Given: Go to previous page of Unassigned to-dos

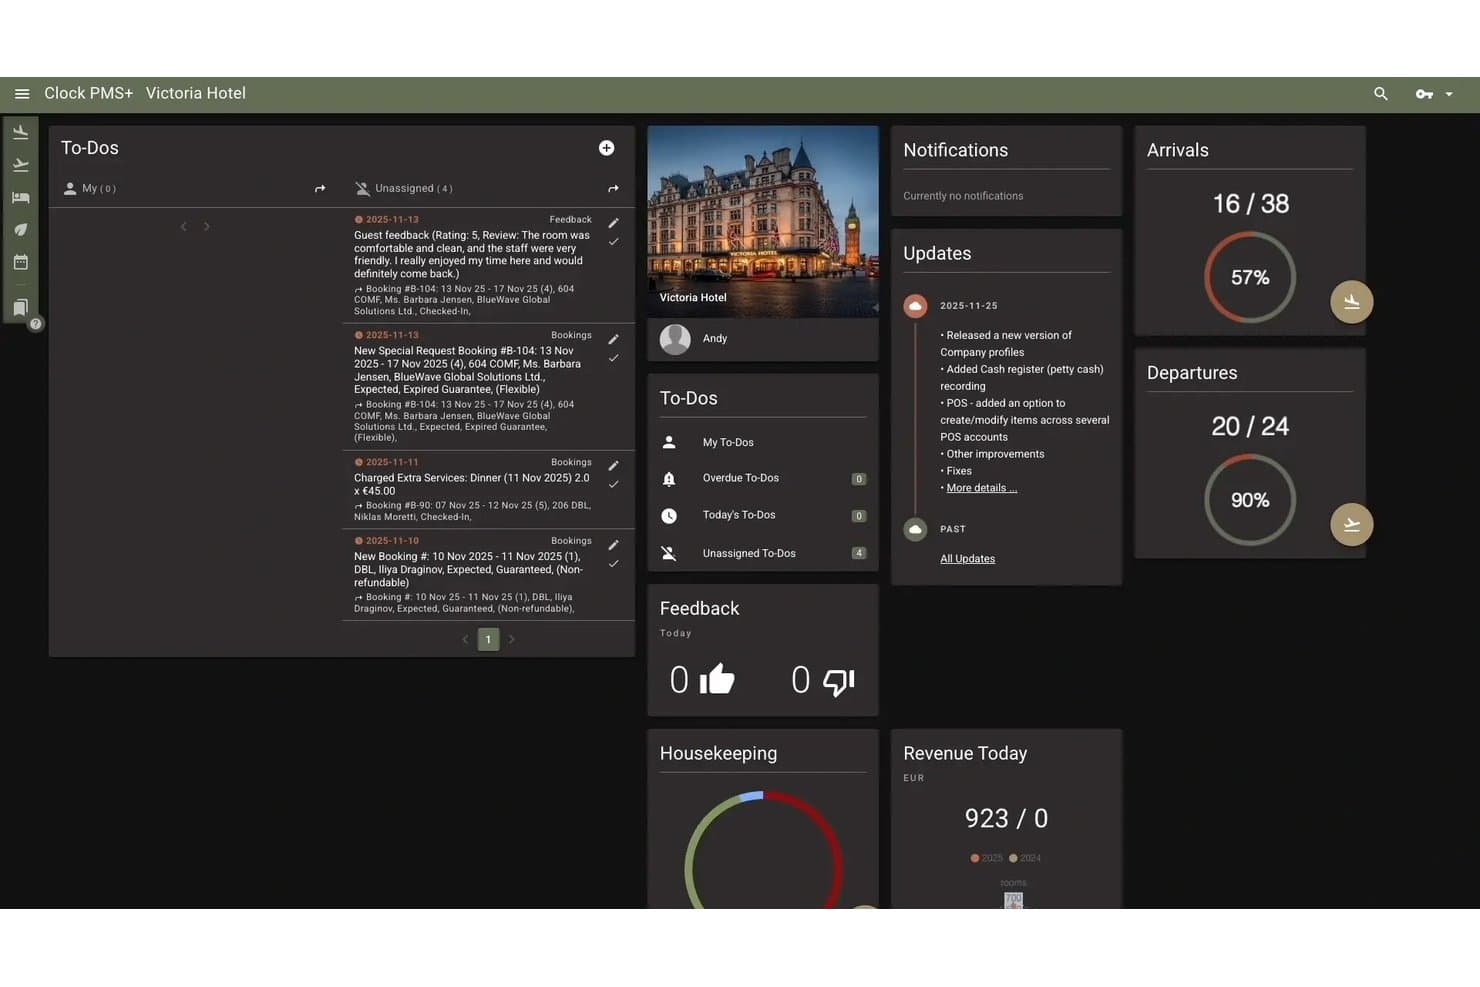Looking at the screenshot, I should pos(465,639).
